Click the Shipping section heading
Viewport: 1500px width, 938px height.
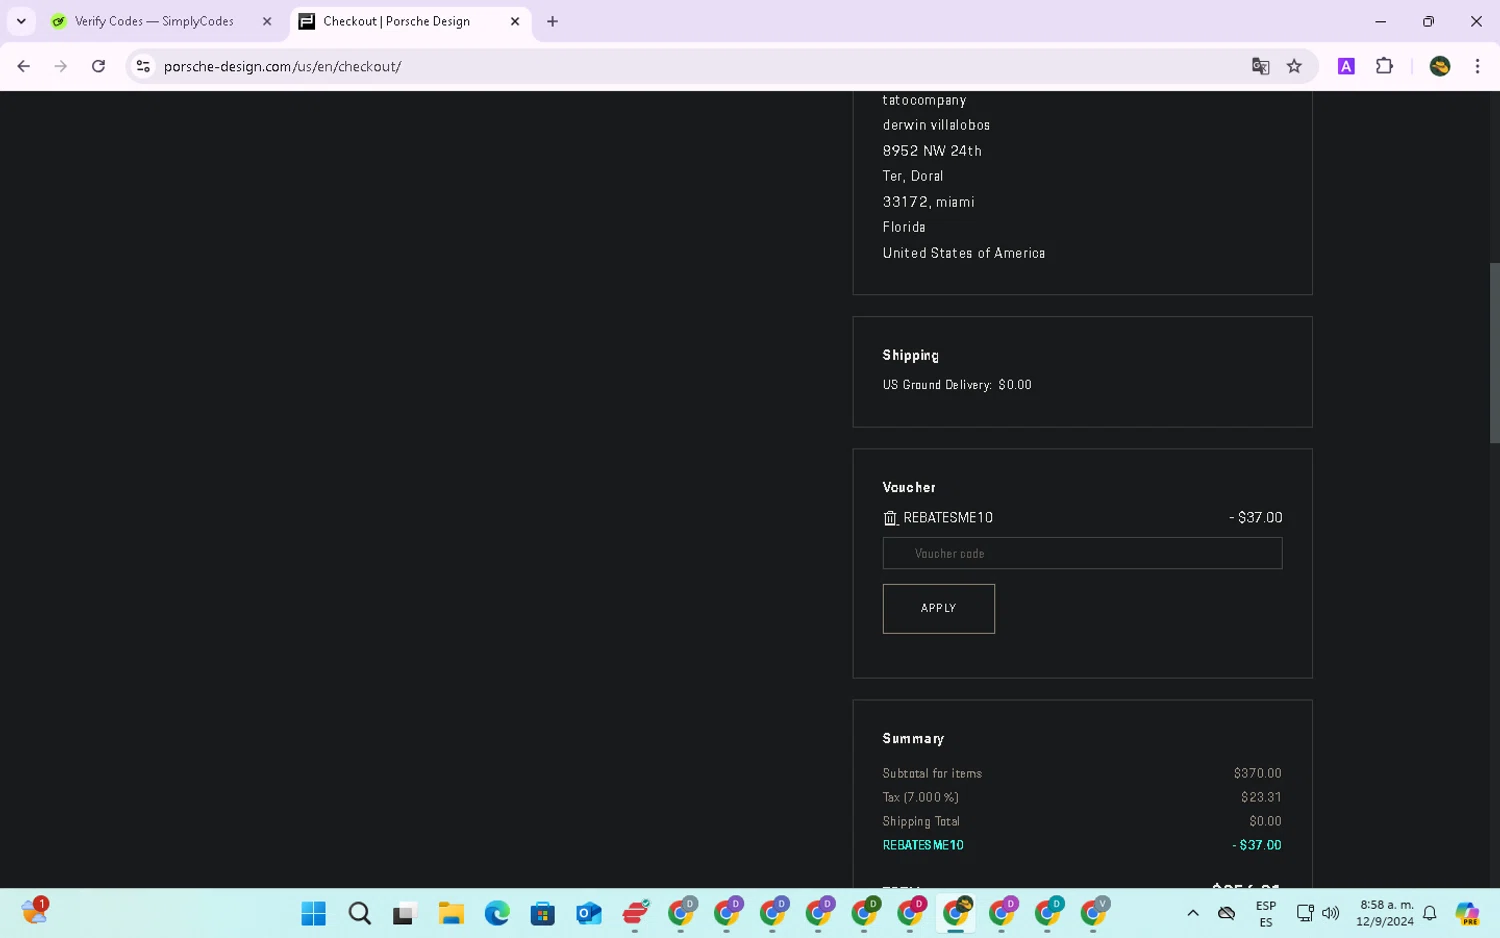point(911,355)
